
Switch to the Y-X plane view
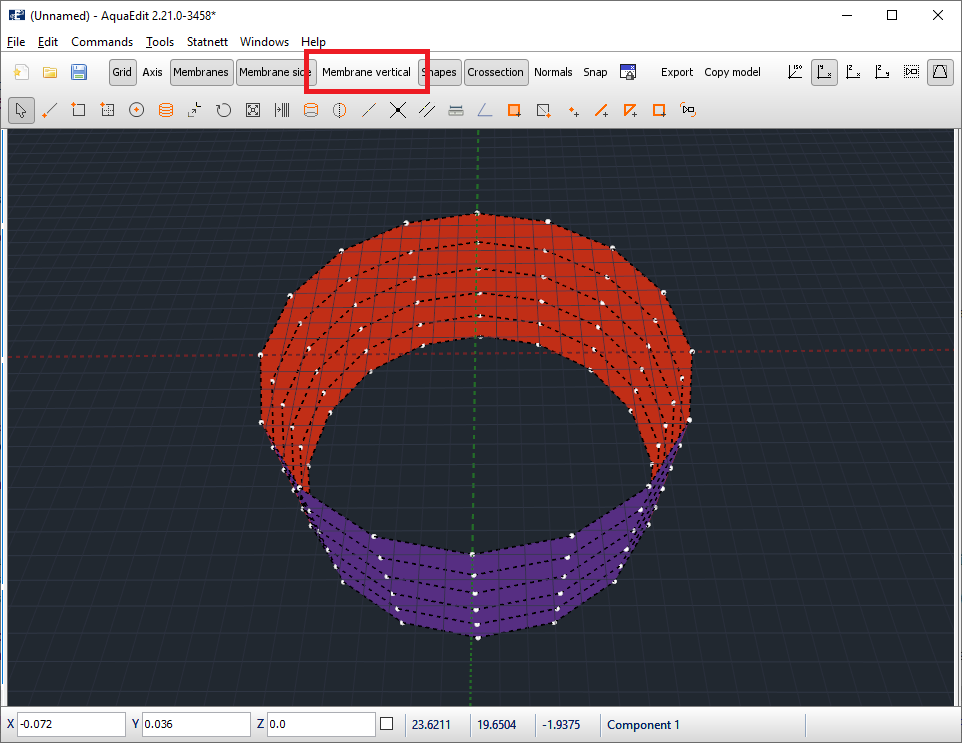(x=824, y=72)
